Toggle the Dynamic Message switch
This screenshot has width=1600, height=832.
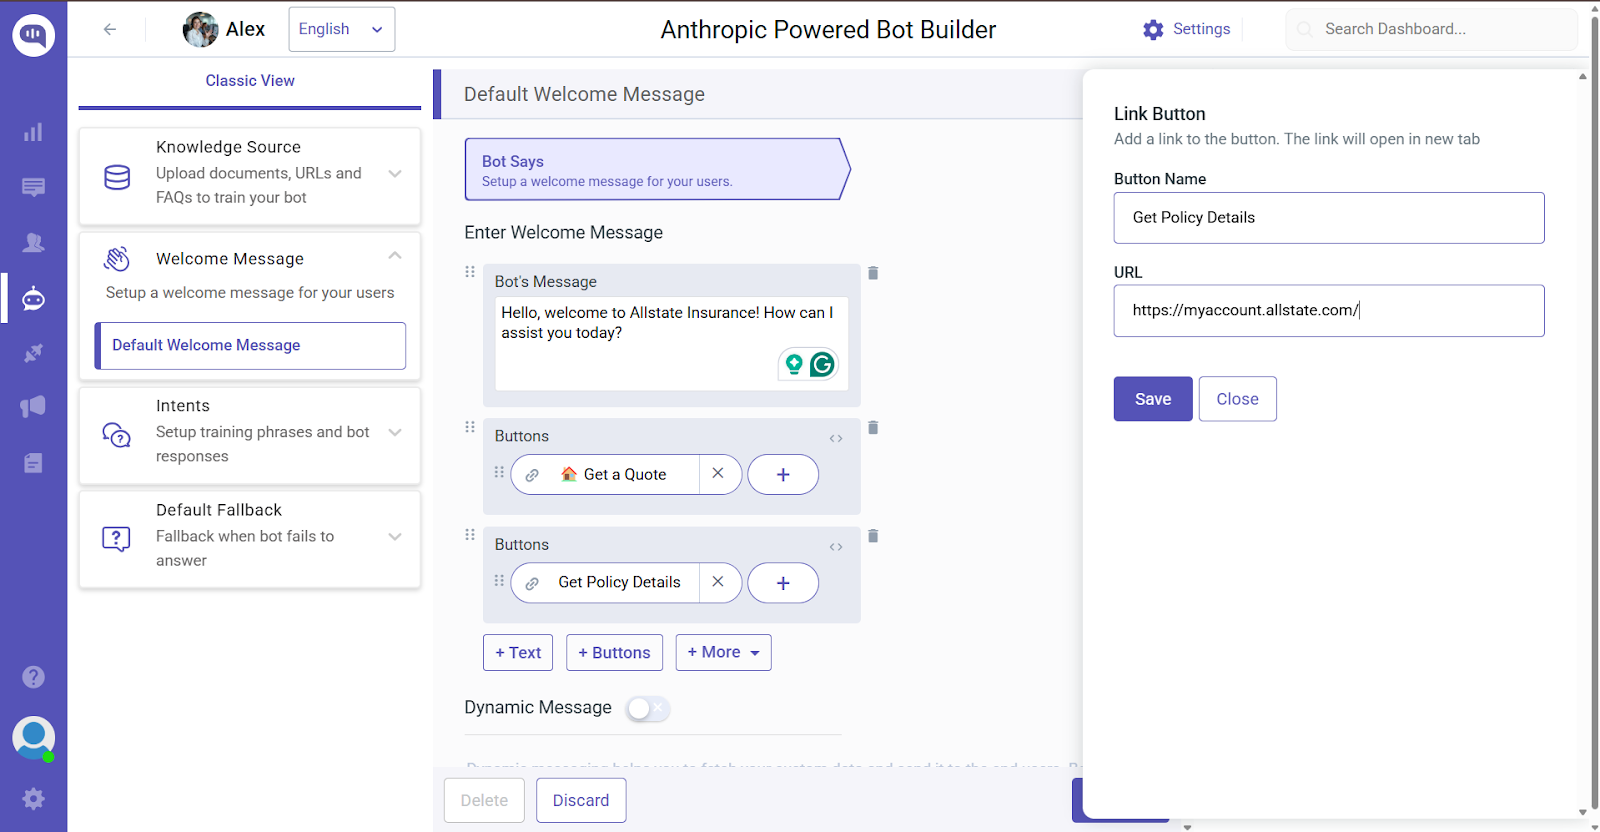[648, 709]
